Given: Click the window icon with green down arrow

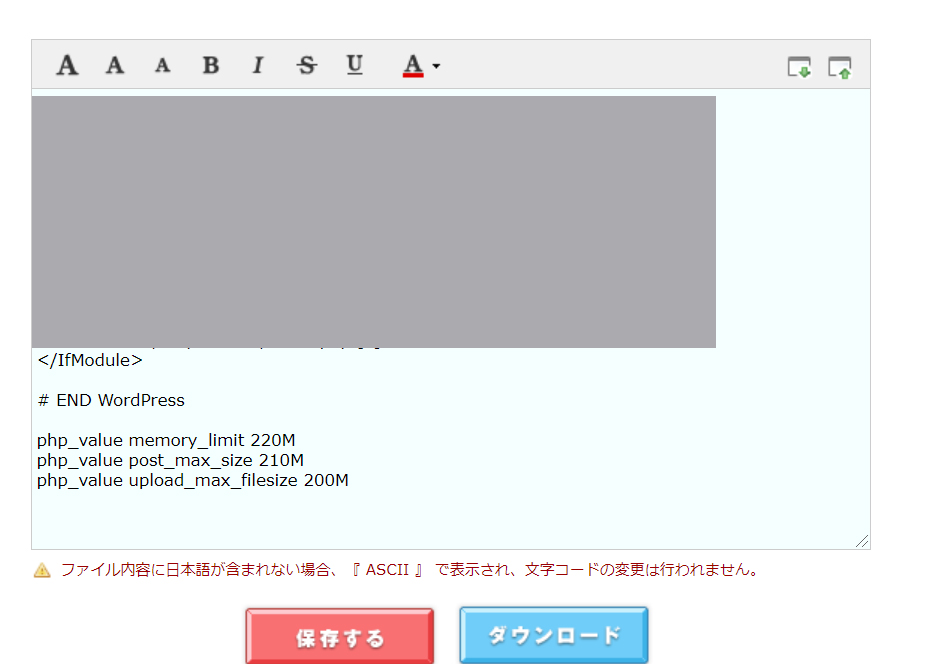Looking at the screenshot, I should (x=798, y=65).
